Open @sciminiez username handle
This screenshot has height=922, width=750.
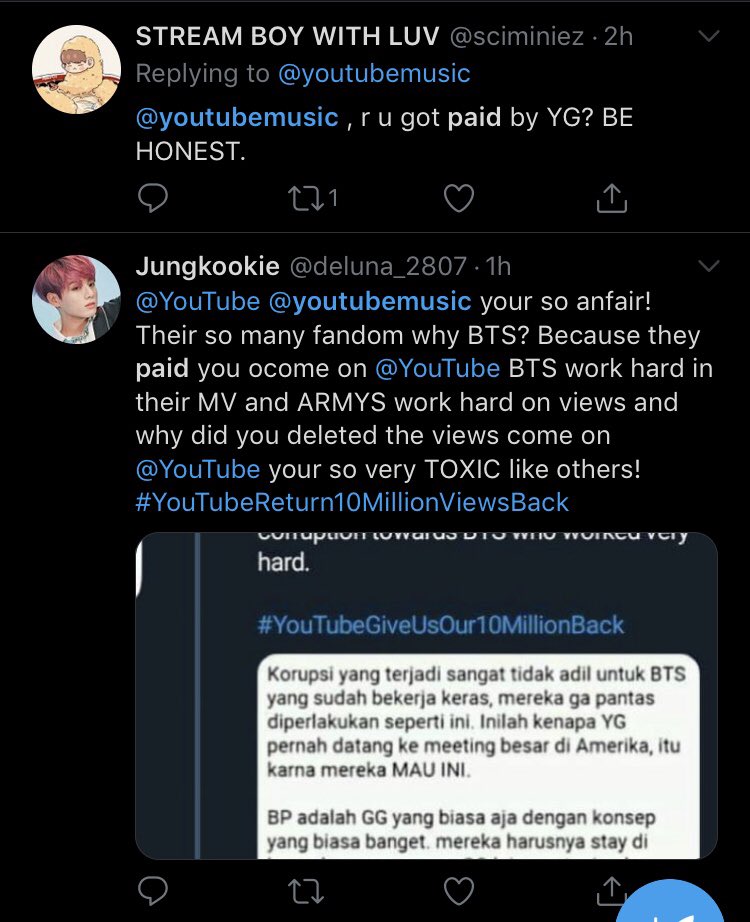click(x=517, y=36)
